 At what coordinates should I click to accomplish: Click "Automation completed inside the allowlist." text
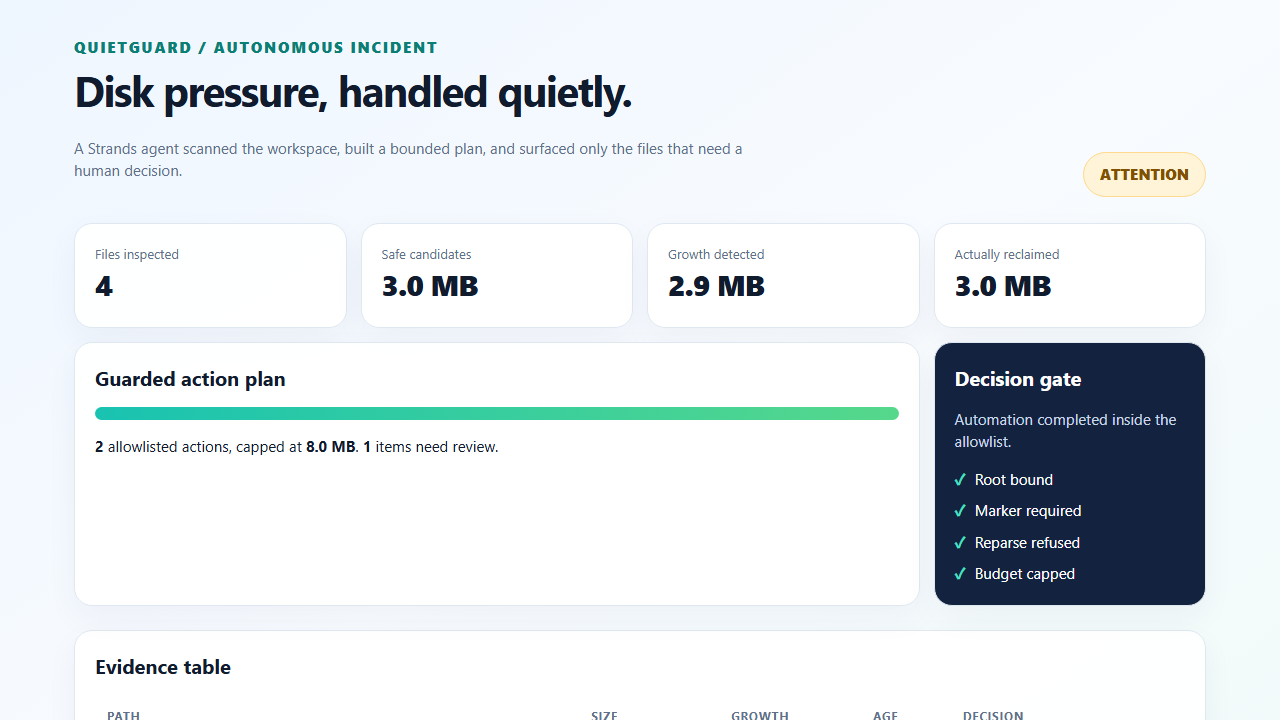1065,431
